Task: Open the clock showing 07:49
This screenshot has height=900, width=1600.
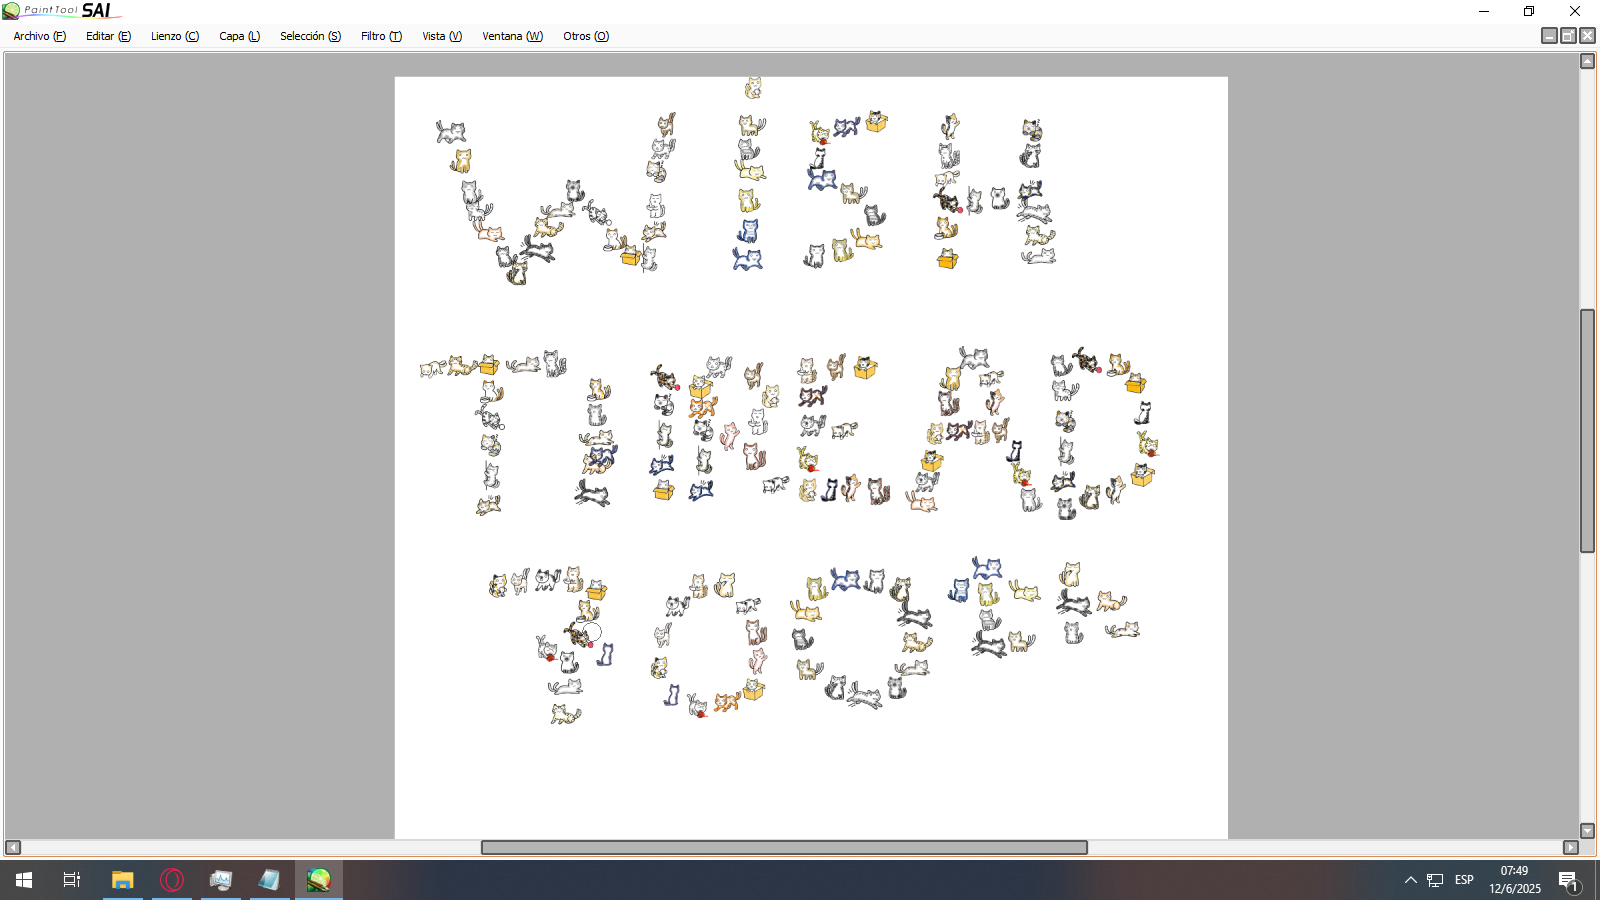Action: coord(1514,880)
